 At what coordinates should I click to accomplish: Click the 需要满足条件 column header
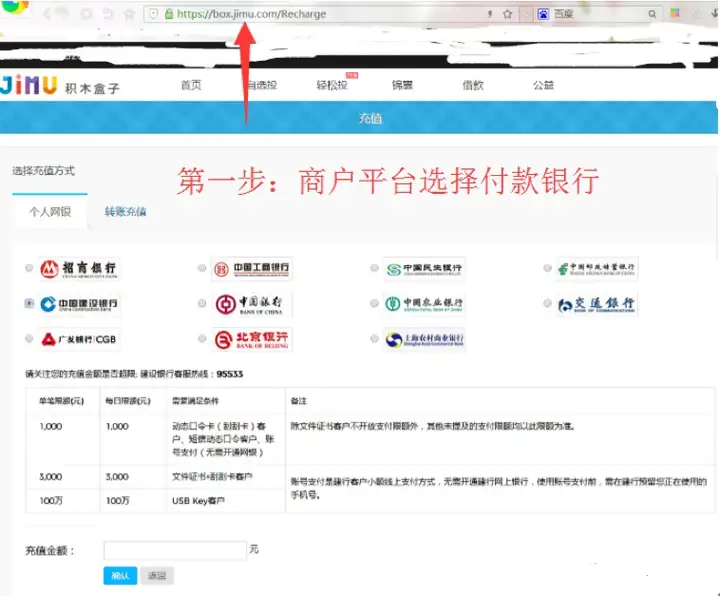[x=195, y=401]
